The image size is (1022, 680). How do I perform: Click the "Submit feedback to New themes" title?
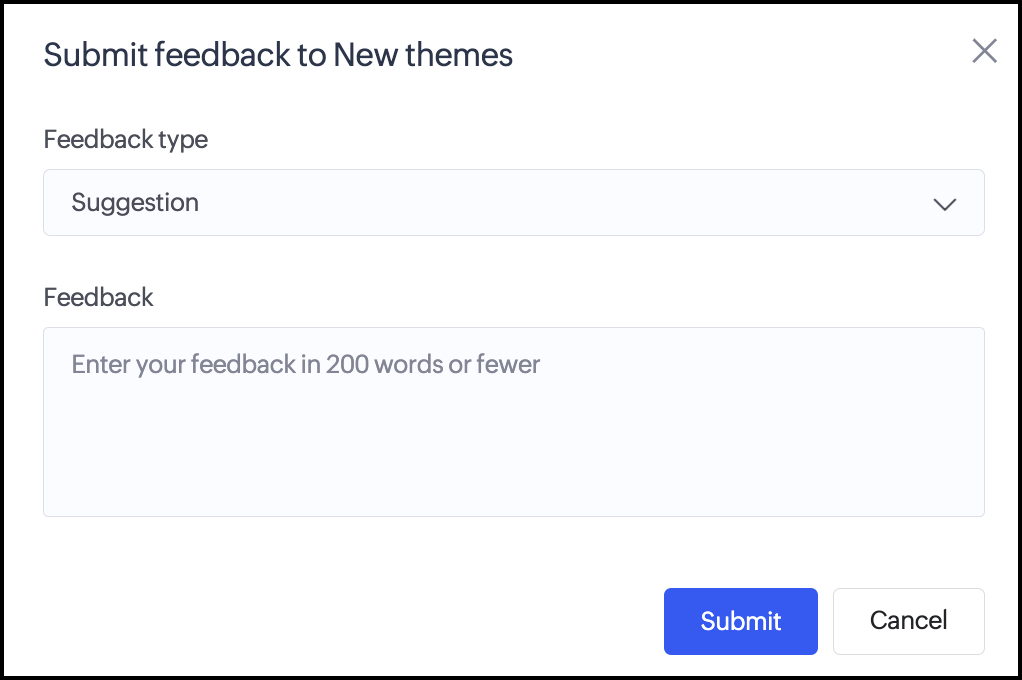278,55
